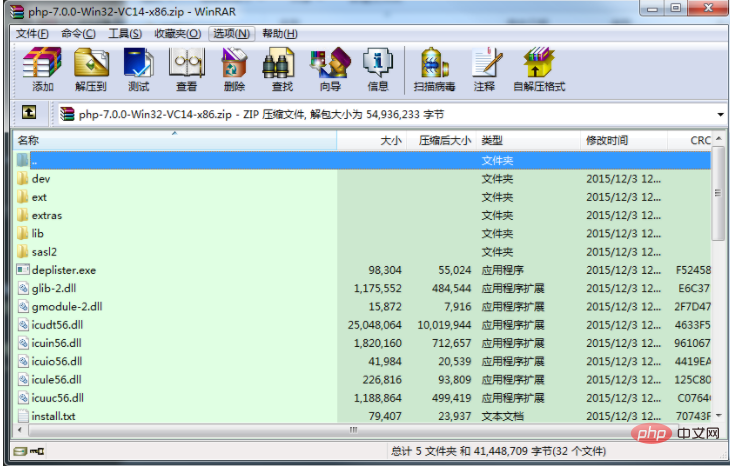730x466 pixels.
Task: Open the 帮助(H) menu
Action: tap(279, 34)
